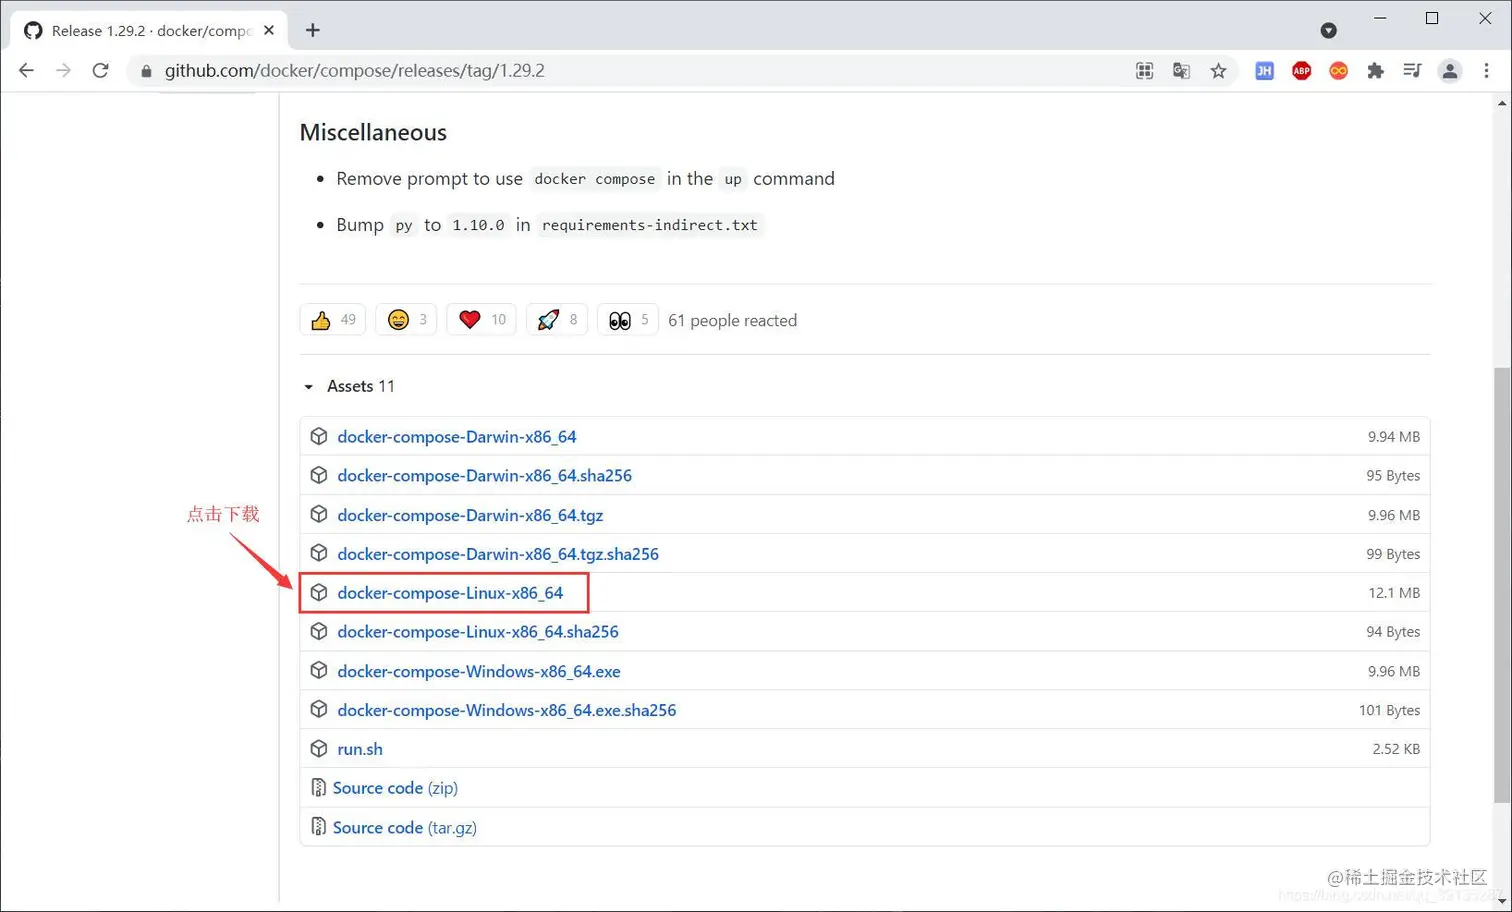Collapse the Assets 11 section

[x=349, y=386]
